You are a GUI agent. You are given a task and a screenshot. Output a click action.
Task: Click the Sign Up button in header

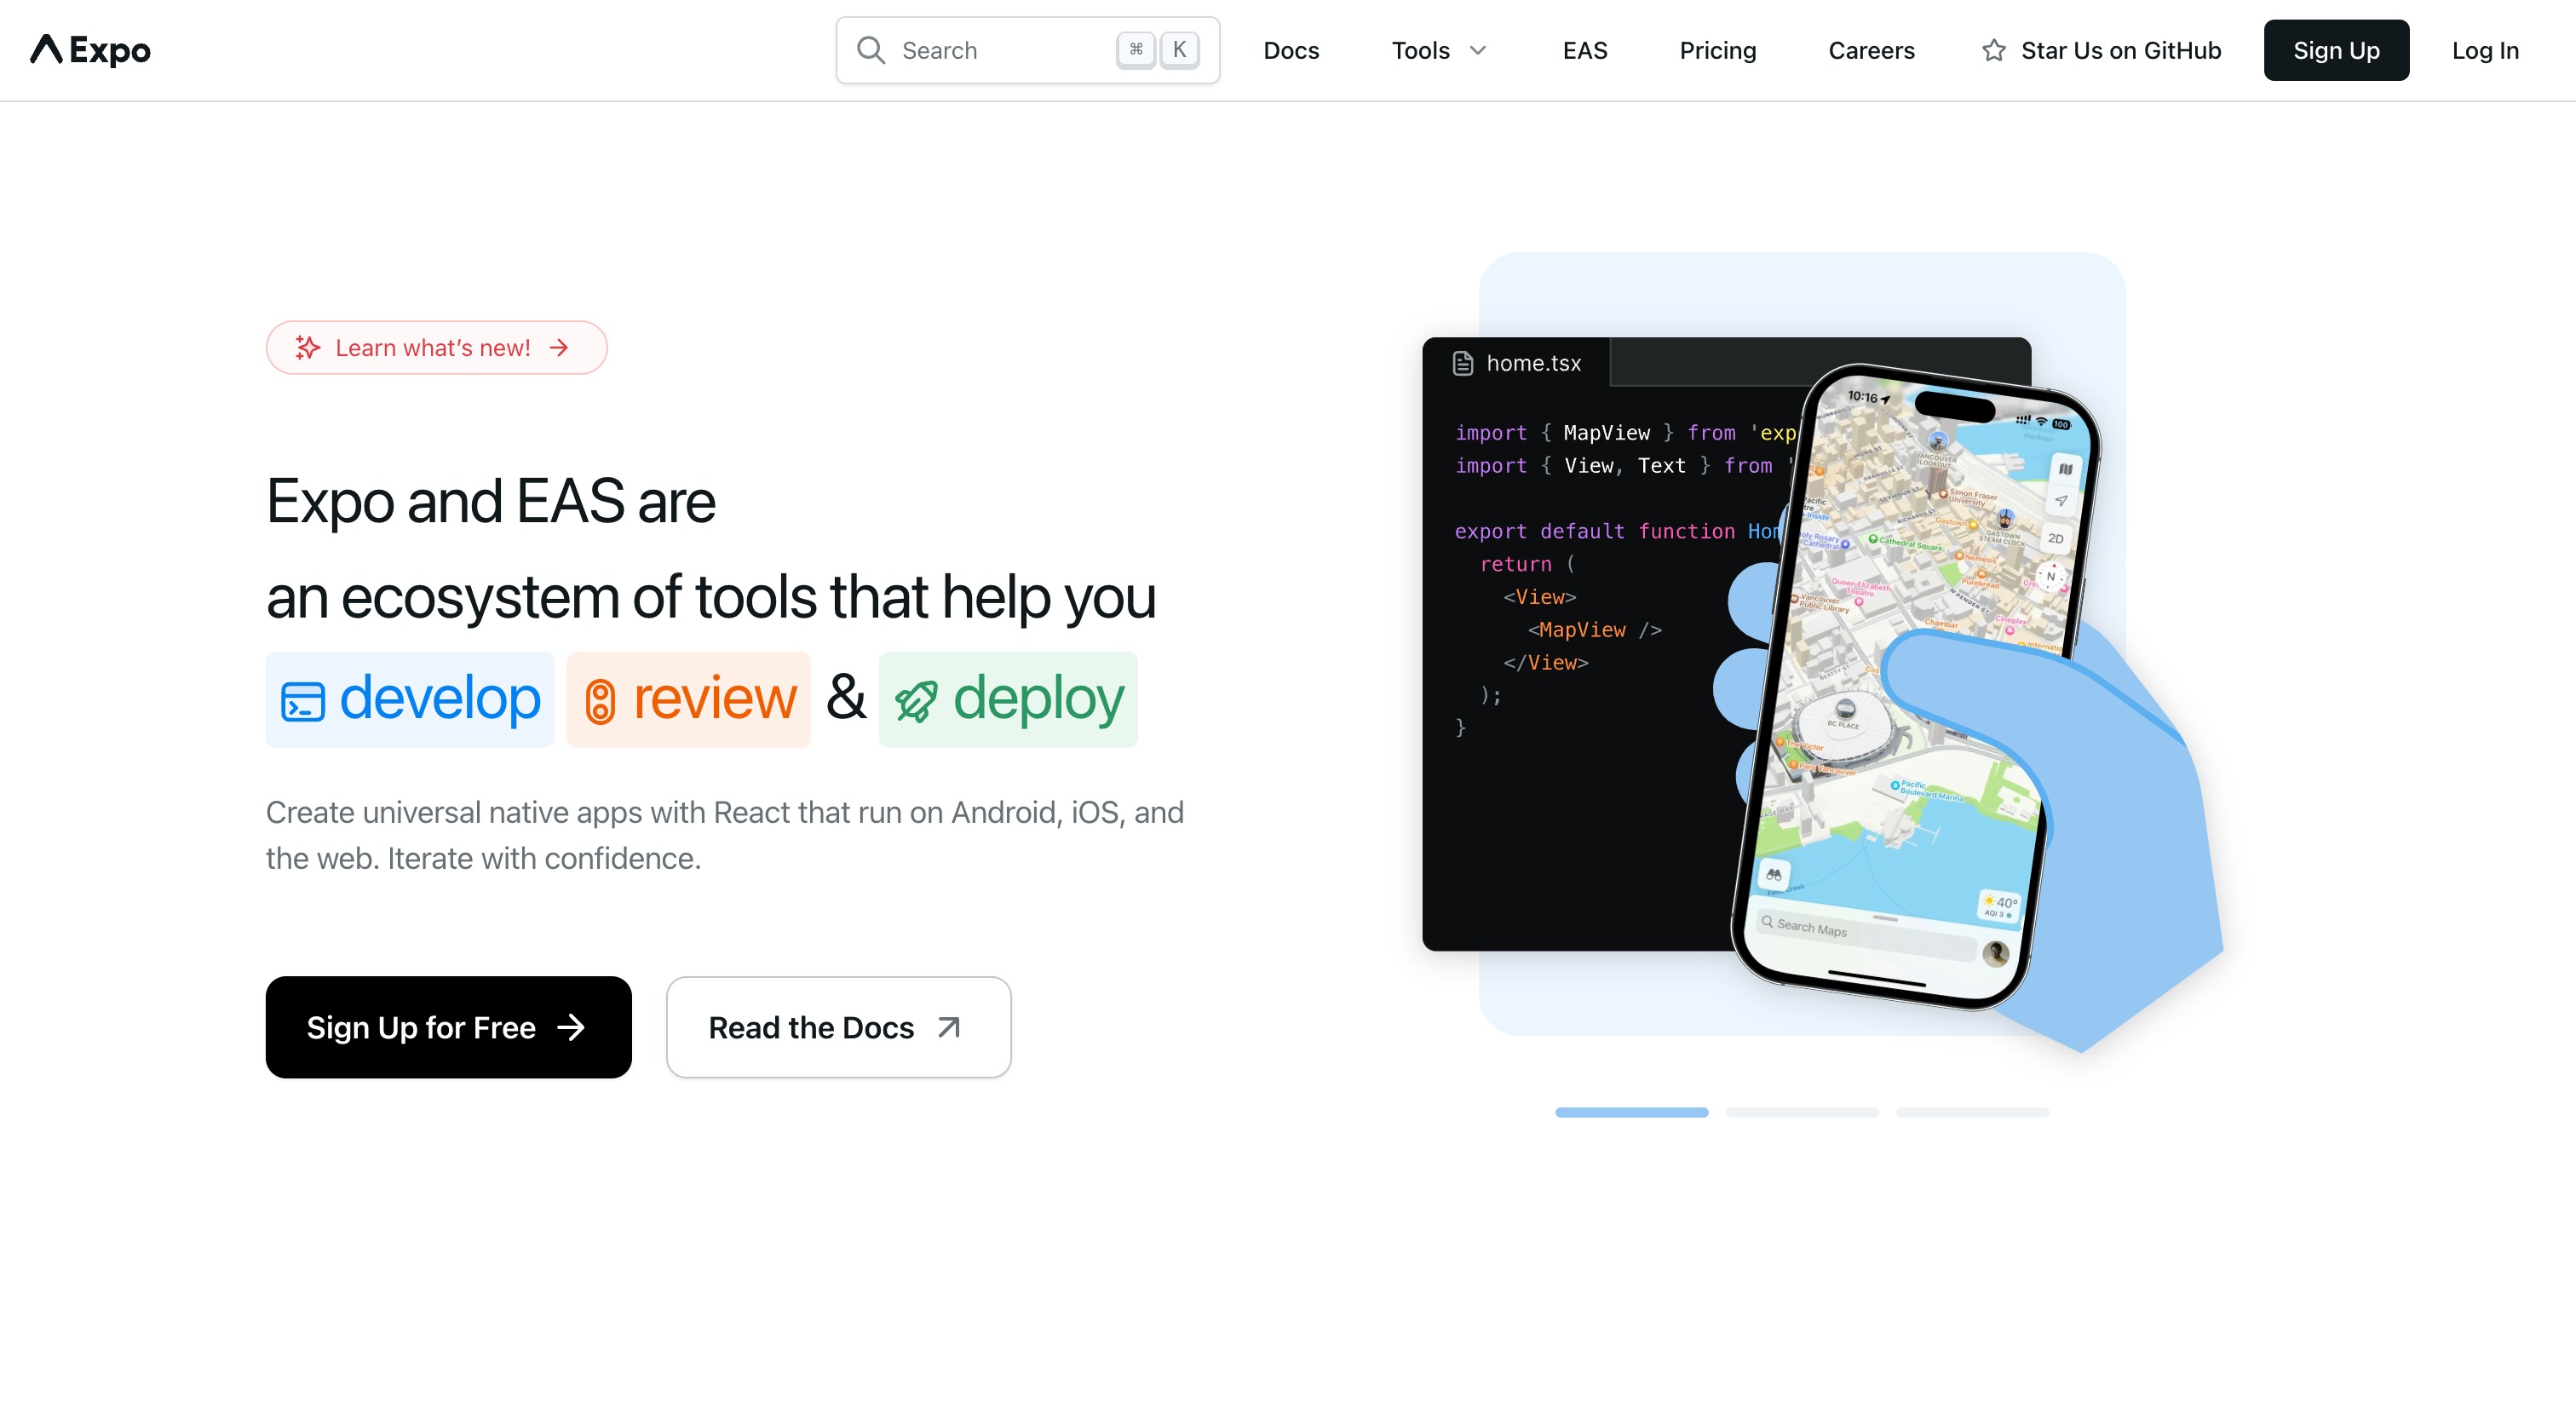pos(2336,50)
